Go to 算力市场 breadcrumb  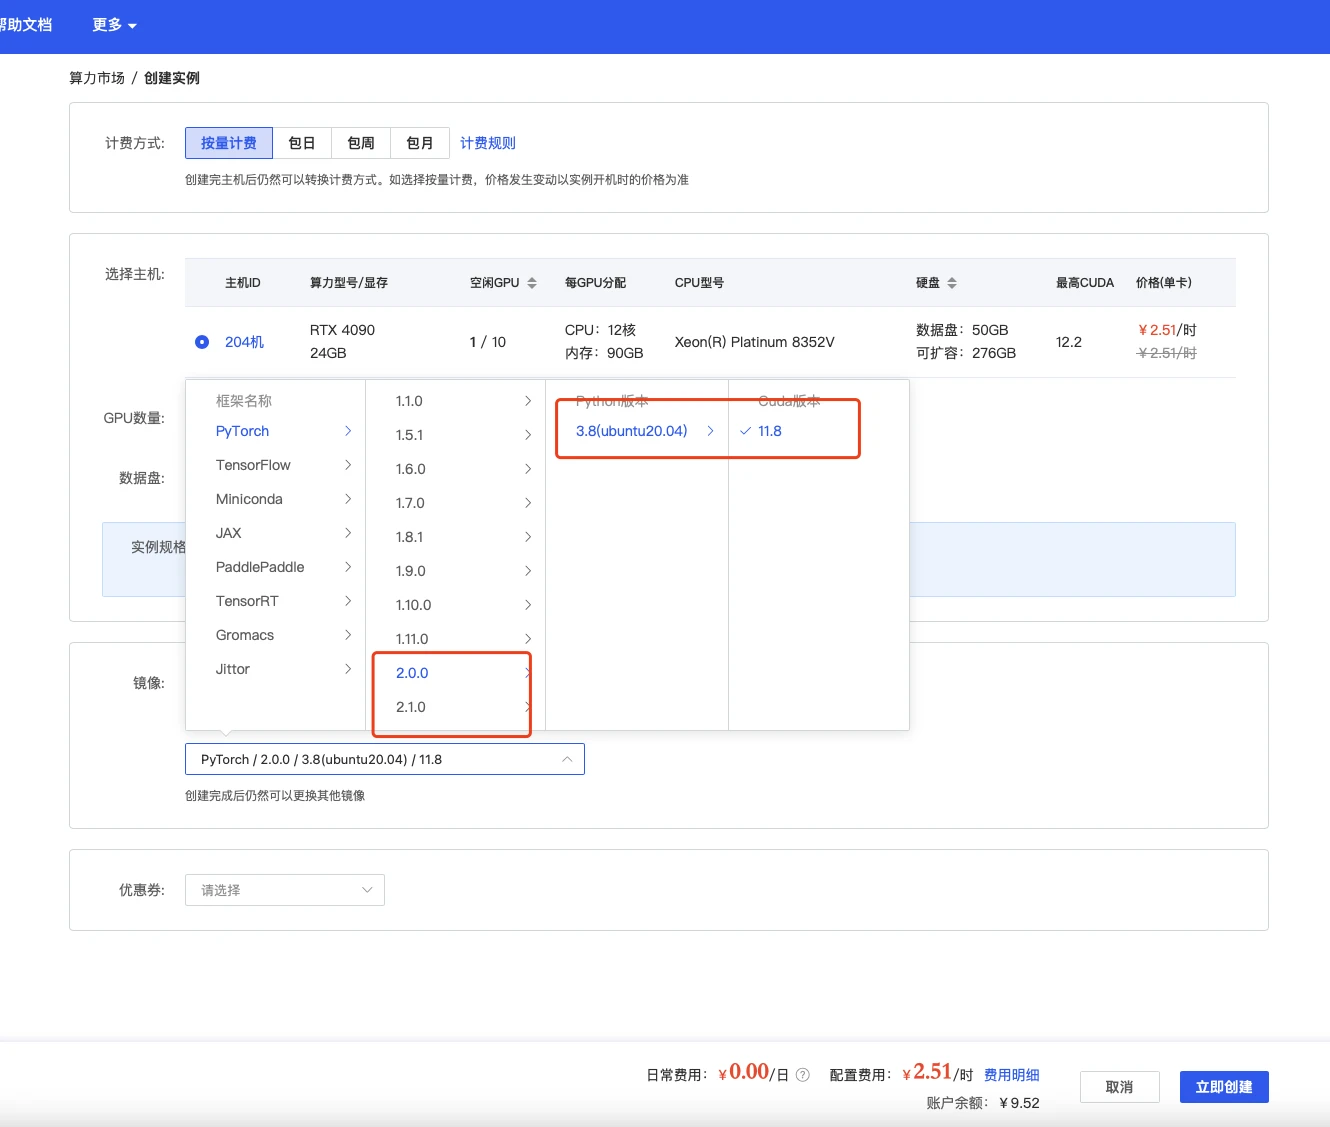coord(97,78)
